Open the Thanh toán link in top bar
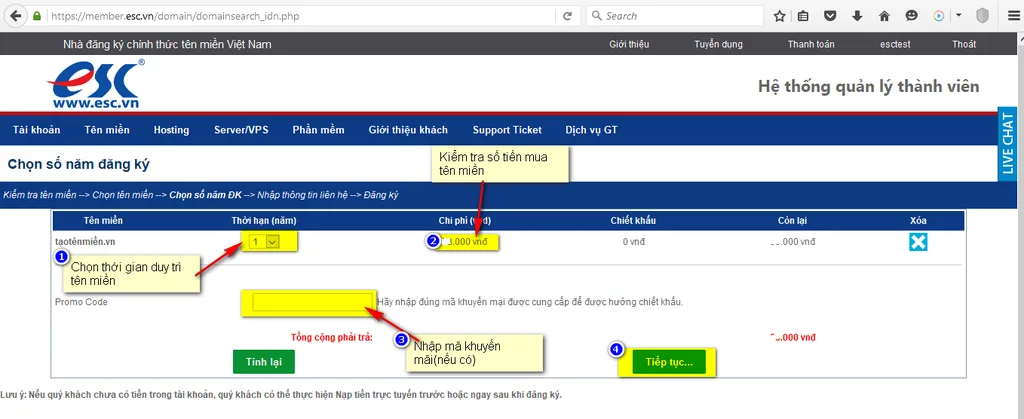This screenshot has width=1024, height=419. (x=811, y=44)
